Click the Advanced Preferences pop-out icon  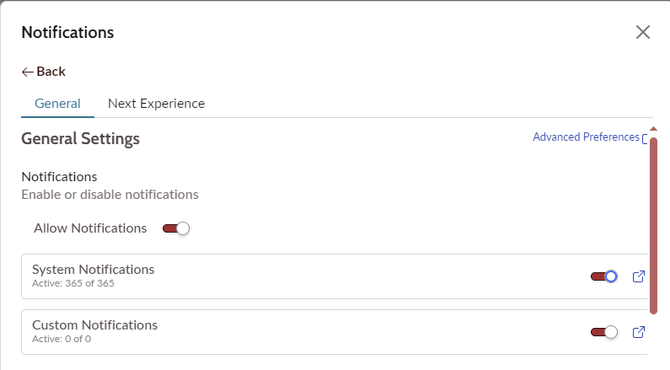[x=645, y=138]
